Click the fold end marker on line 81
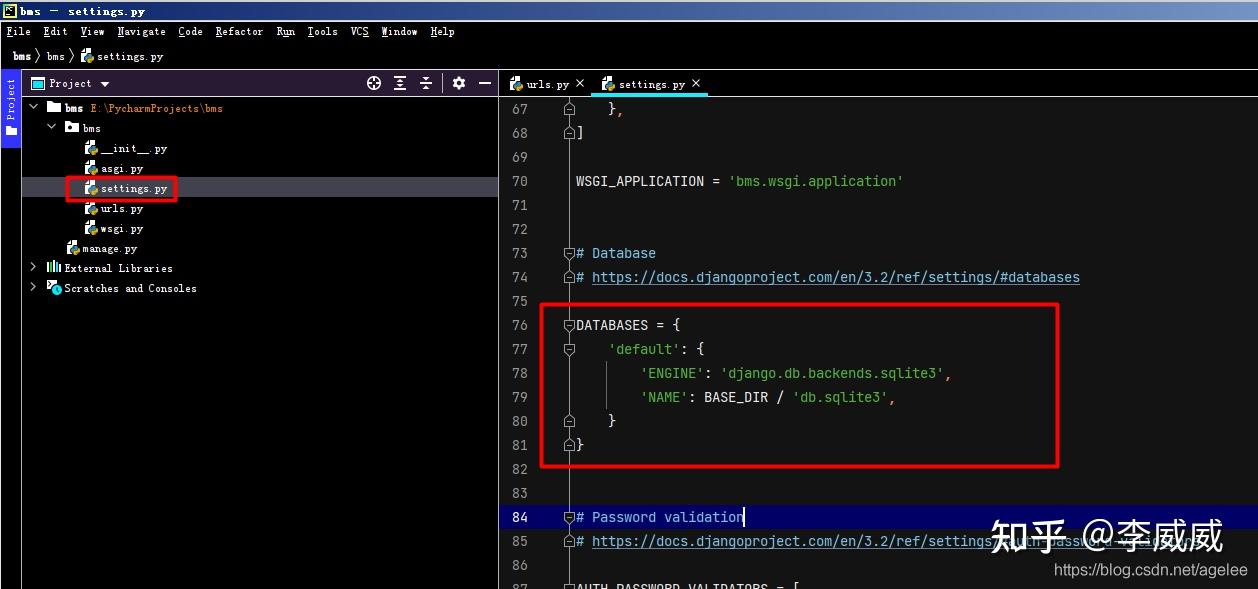1258x589 pixels. [x=569, y=443]
